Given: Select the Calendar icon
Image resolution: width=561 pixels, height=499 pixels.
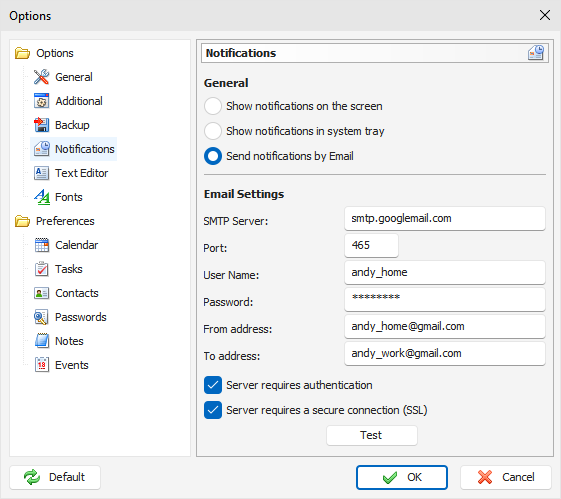Looking at the screenshot, I should [42, 245].
